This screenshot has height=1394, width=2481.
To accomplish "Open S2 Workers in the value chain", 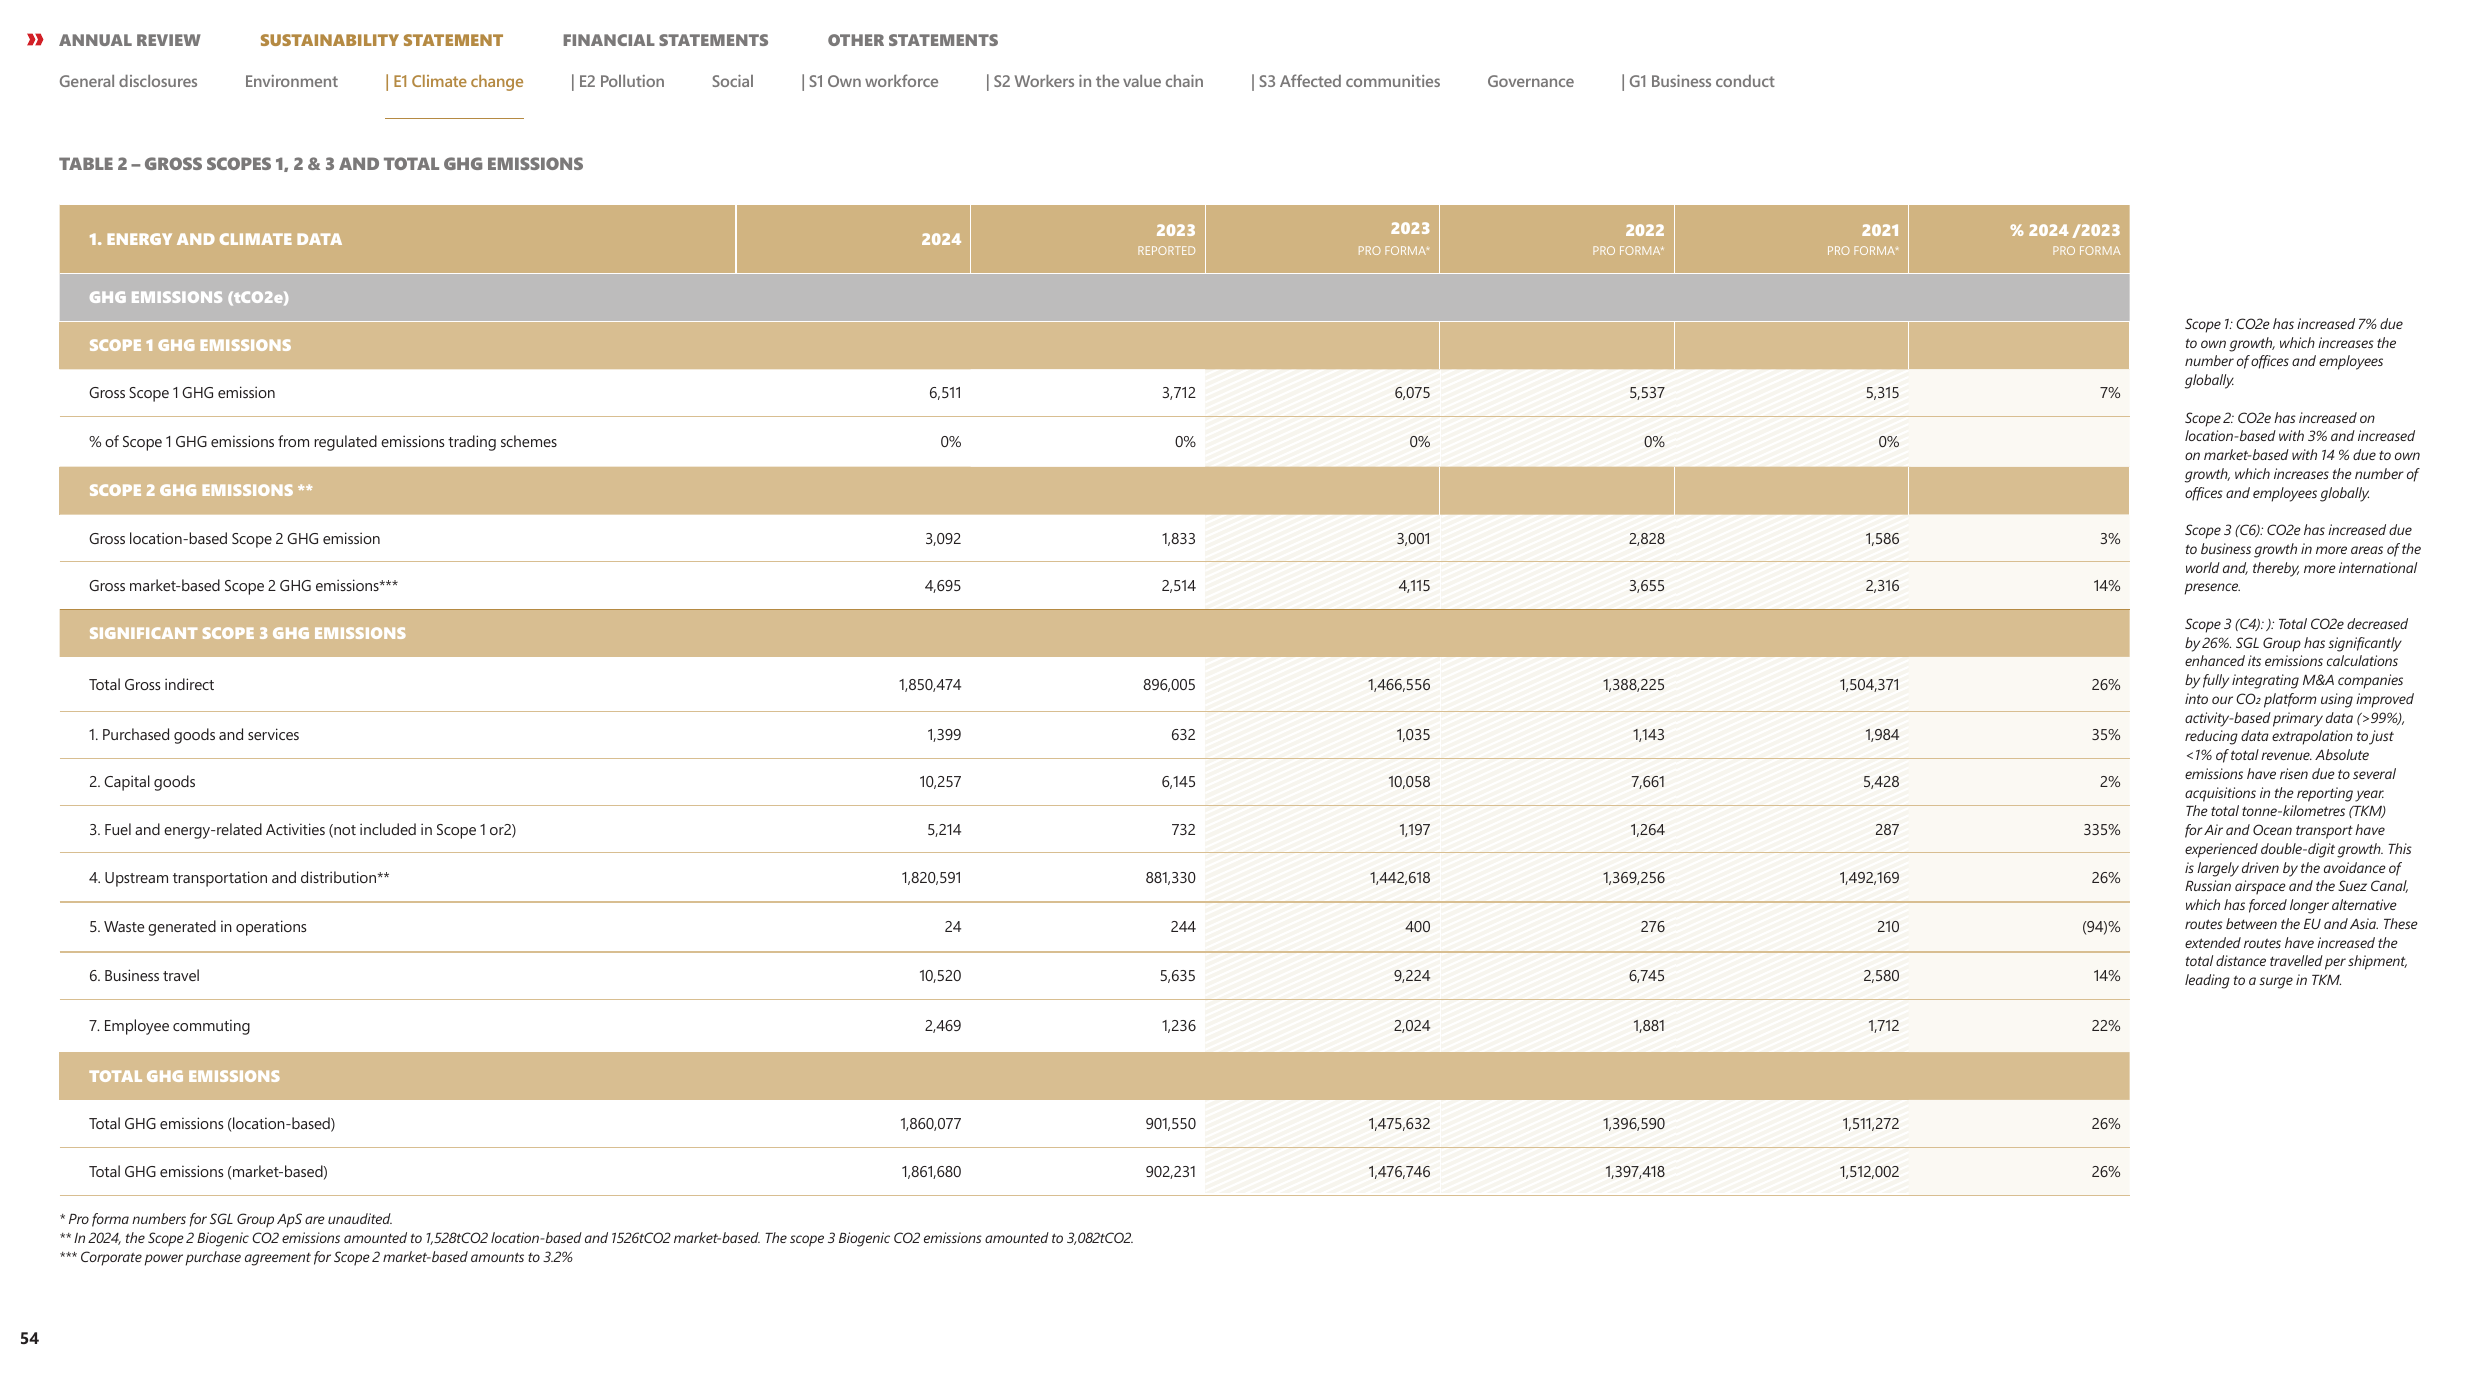I will pos(1095,82).
